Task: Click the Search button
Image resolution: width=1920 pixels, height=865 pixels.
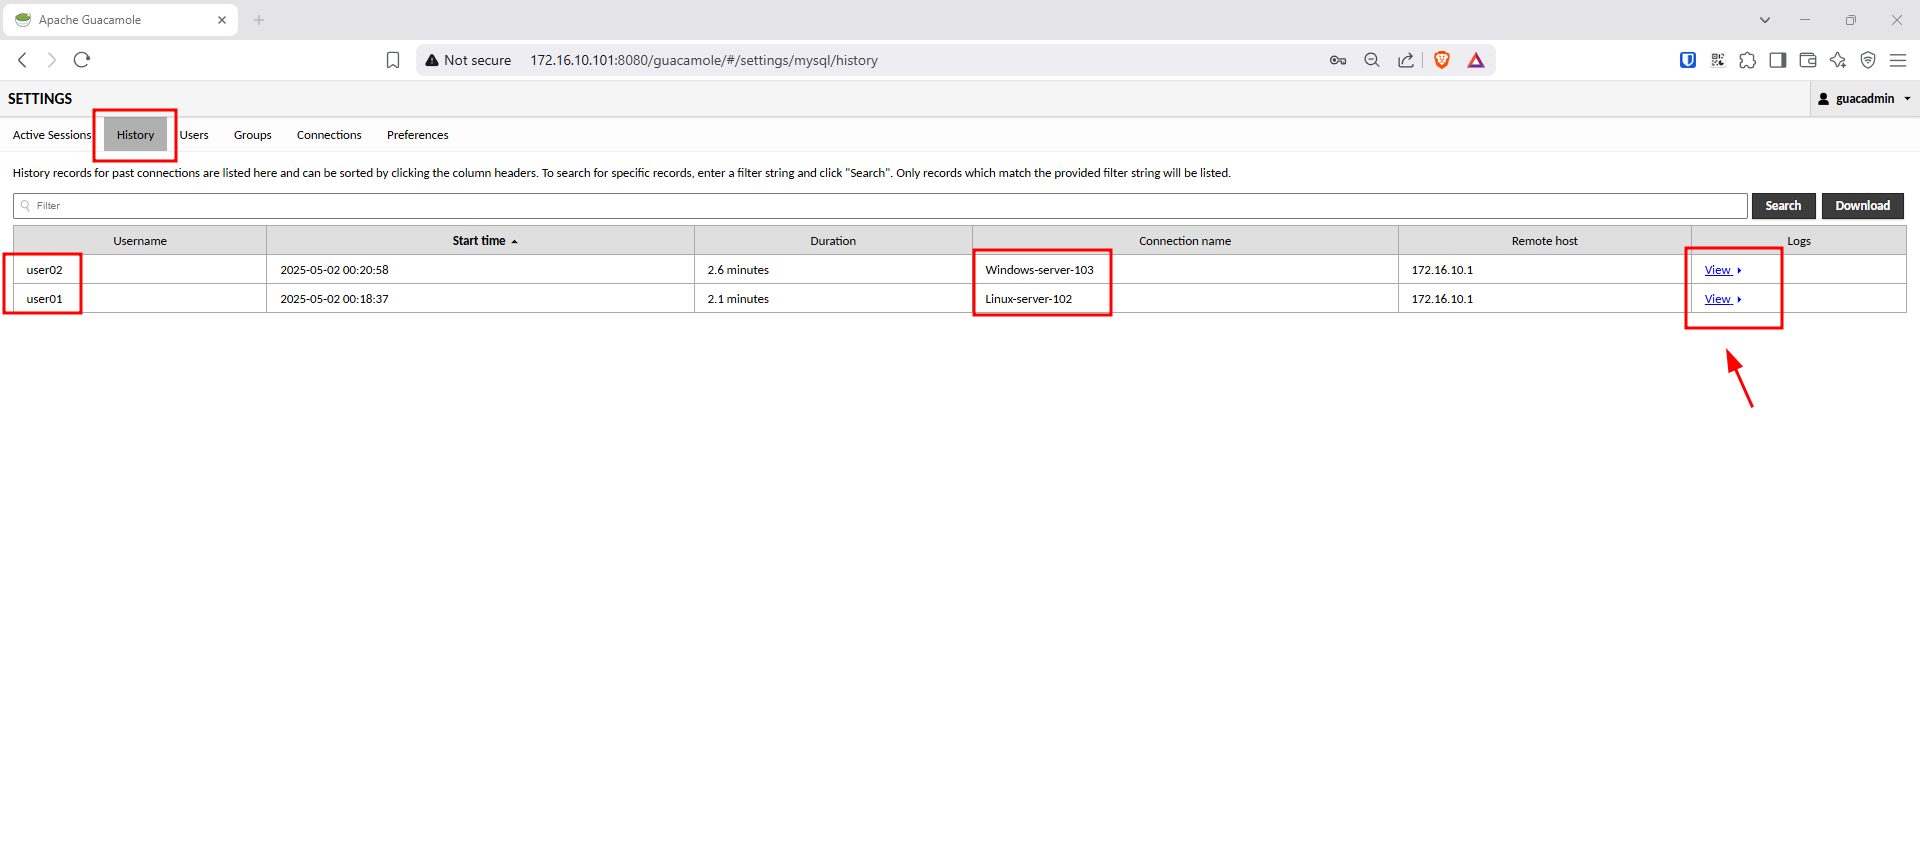Action: click(1783, 206)
